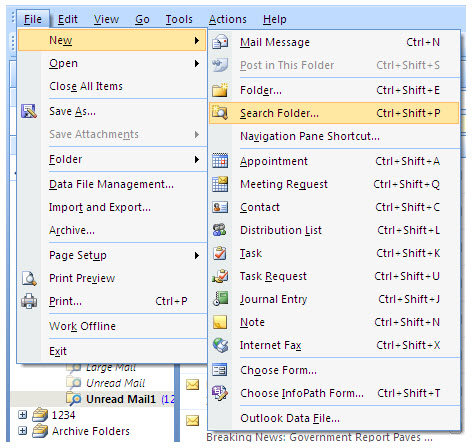Click the Print Preview icon
The width and height of the screenshot is (473, 448).
tap(29, 278)
